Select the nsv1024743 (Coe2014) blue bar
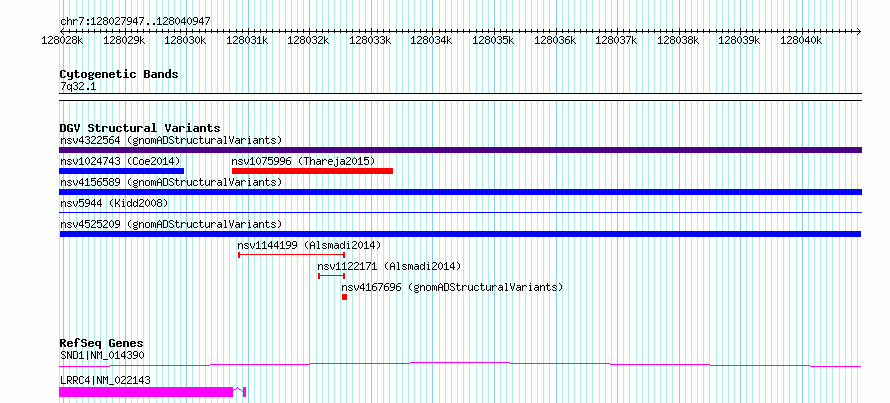 pos(121,171)
